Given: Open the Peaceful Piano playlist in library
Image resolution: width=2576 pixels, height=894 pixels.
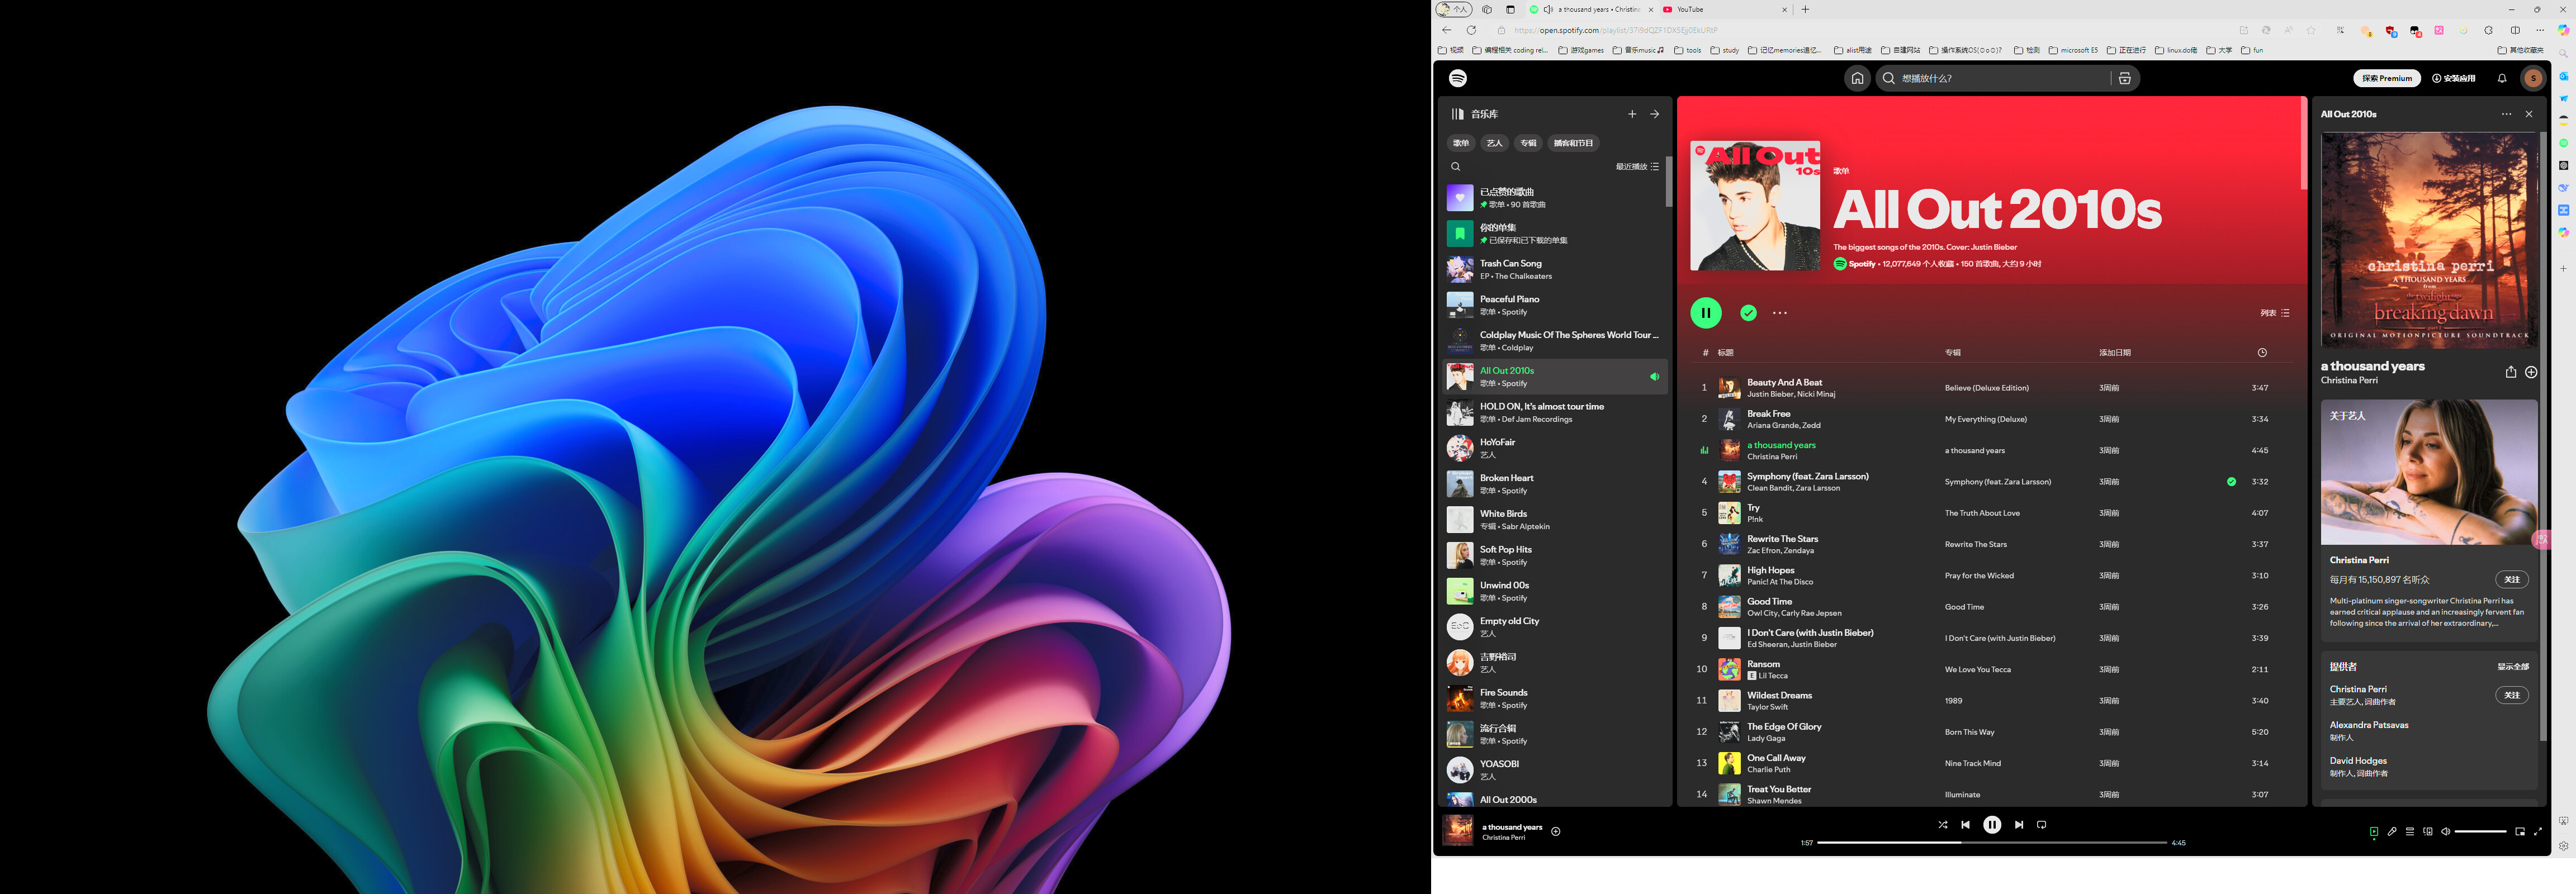Looking at the screenshot, I should pos(1555,305).
